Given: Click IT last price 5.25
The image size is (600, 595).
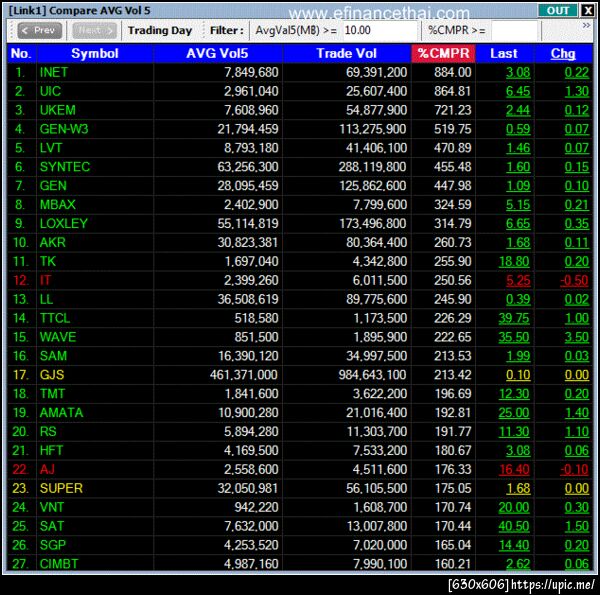Looking at the screenshot, I should (518, 280).
